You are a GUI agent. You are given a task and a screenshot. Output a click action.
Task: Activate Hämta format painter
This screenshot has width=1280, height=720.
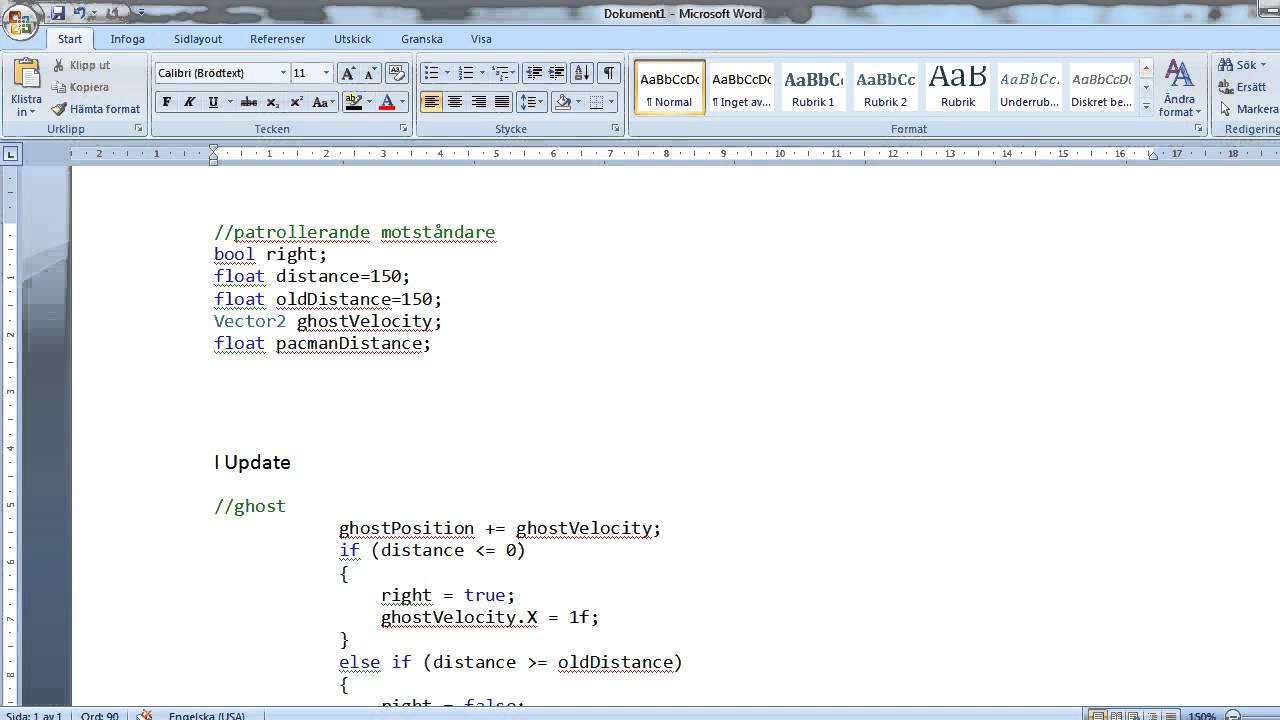click(97, 109)
